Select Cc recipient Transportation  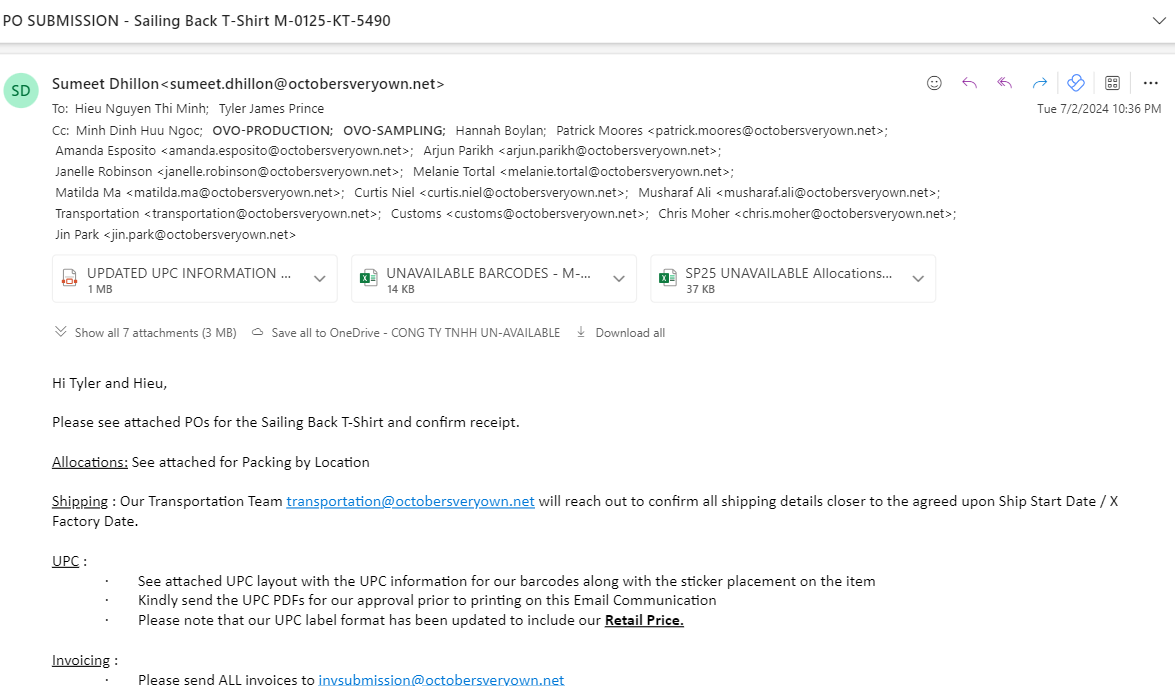tap(217, 214)
